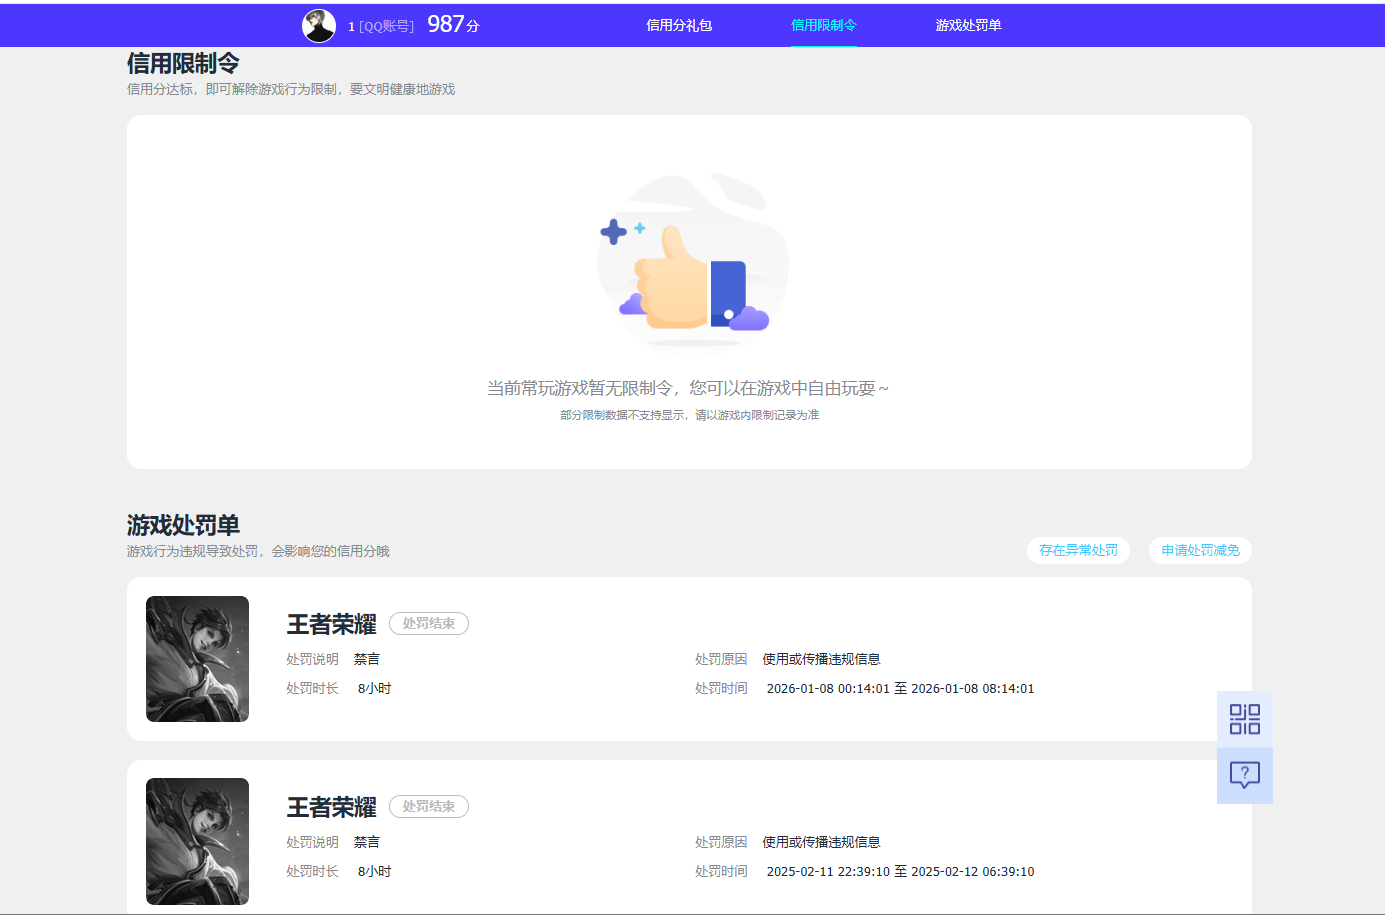Click the 2026-01-08 penalty time text
The width and height of the screenshot is (1385, 915).
coord(900,688)
